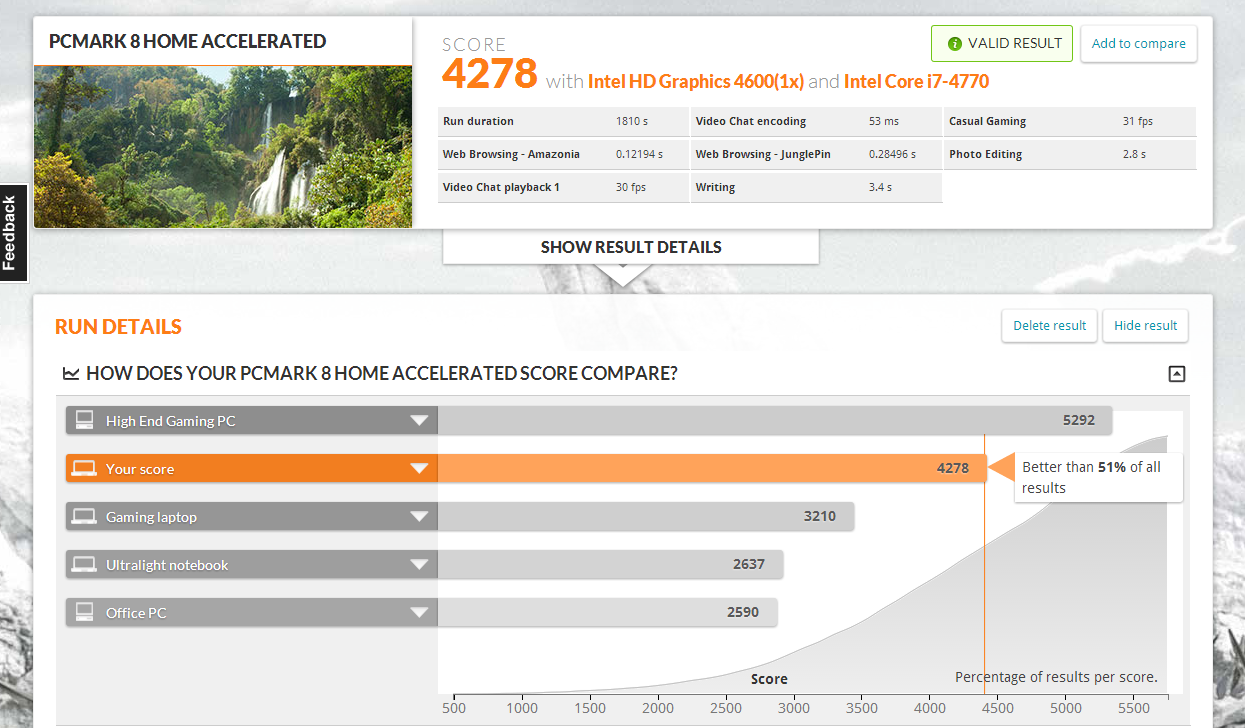
Task: Click the Your score laptop icon
Action: click(85, 469)
